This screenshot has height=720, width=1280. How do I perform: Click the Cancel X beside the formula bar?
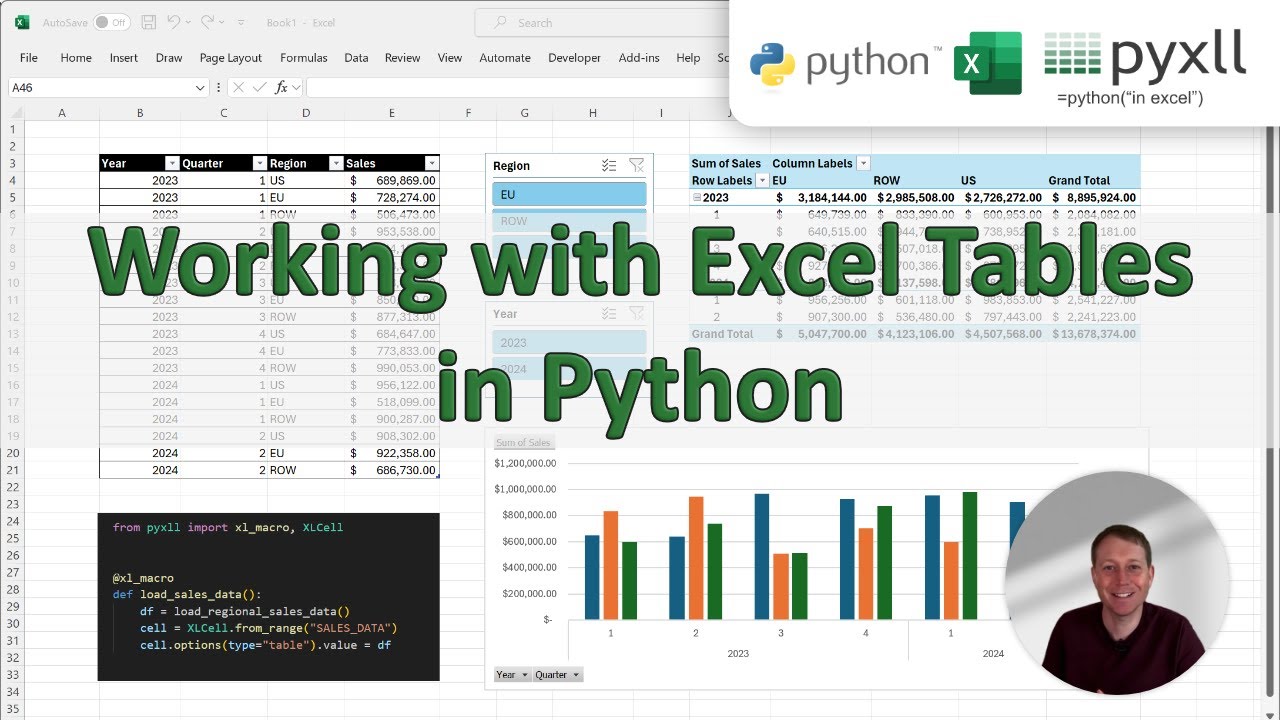click(x=239, y=87)
